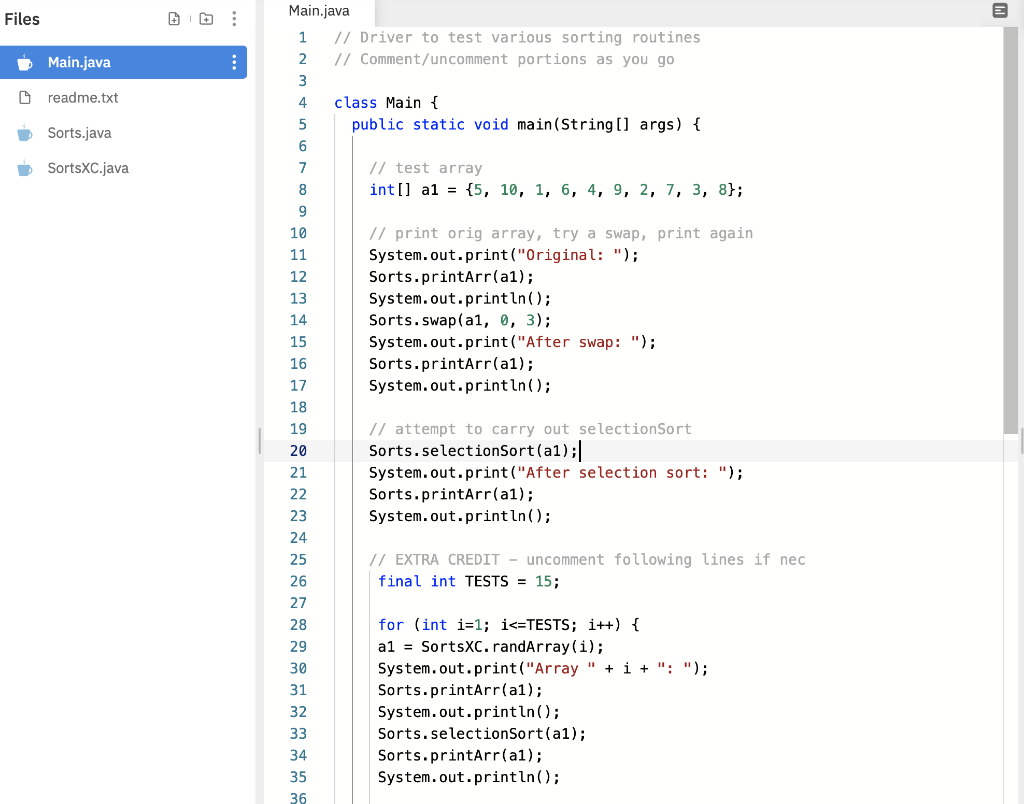Open the Main.java file options menu
Screen dimensions: 1024x804
pyautogui.click(x=234, y=62)
